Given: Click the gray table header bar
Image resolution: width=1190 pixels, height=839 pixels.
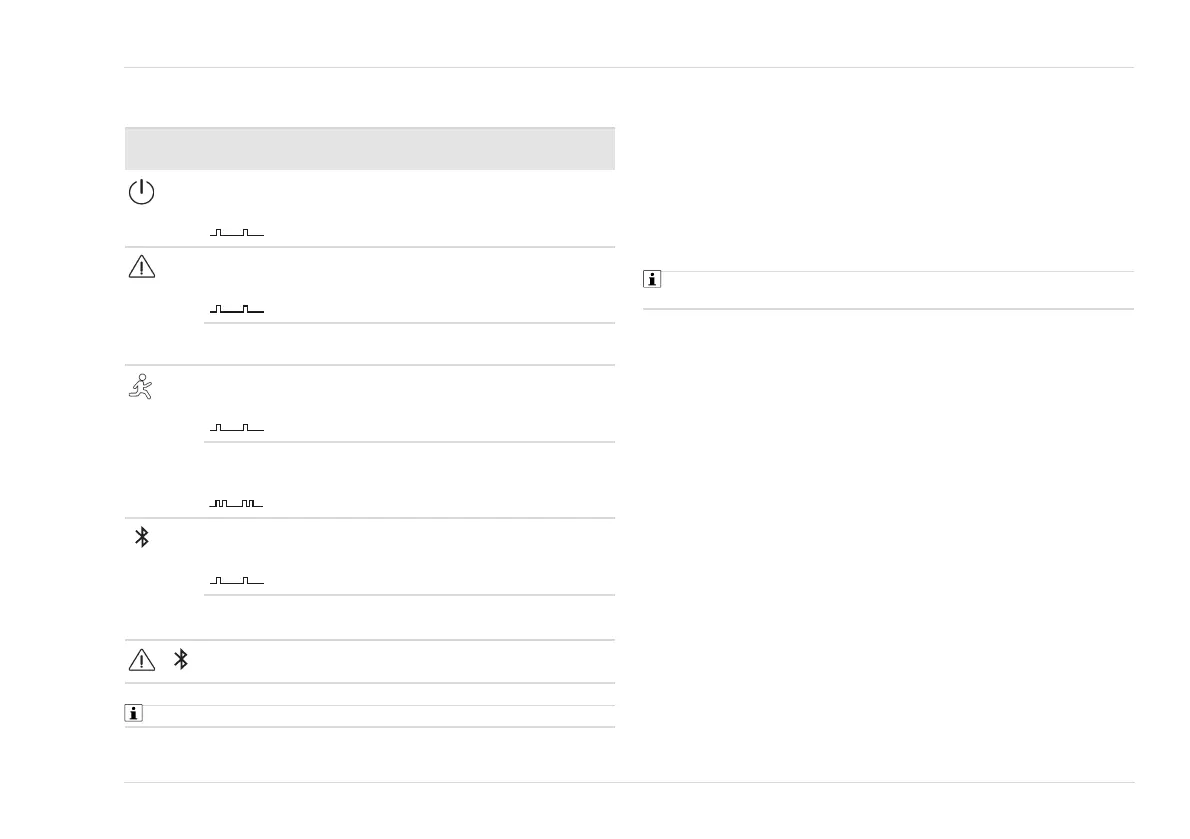Looking at the screenshot, I should click(x=369, y=149).
